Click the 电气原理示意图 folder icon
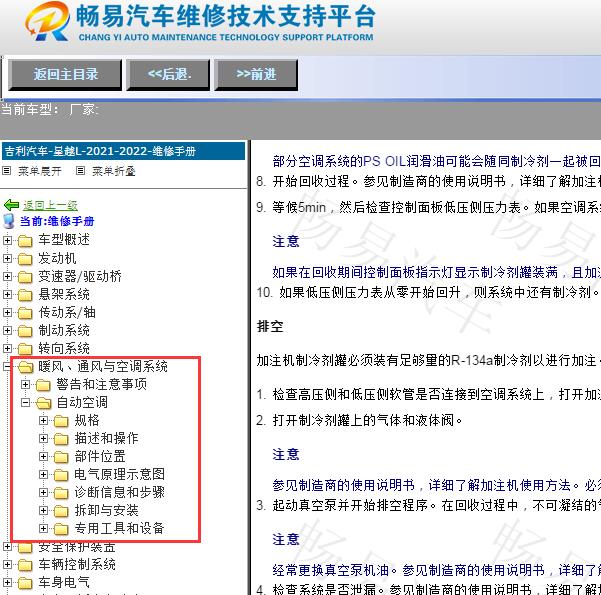601x595 pixels. (x=61, y=475)
